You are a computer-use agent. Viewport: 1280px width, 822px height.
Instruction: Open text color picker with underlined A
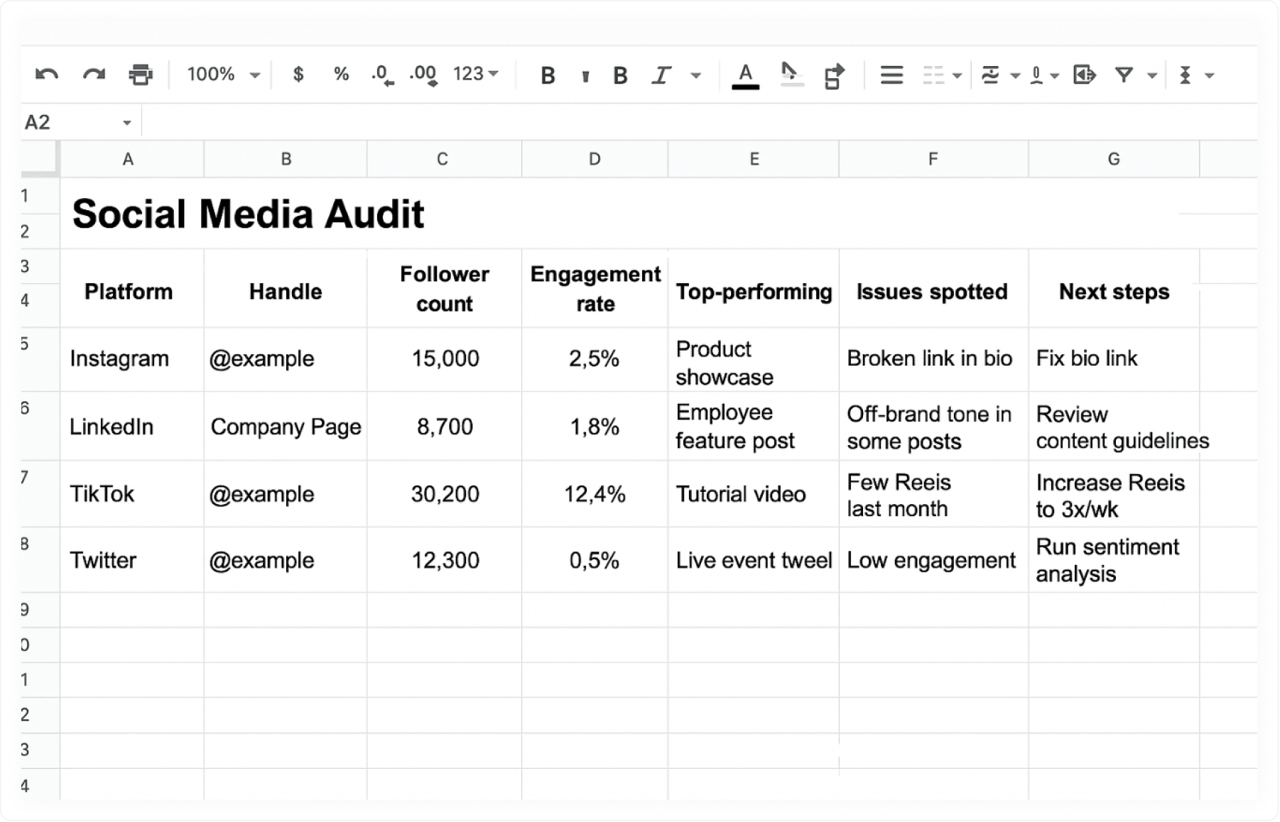[745, 75]
